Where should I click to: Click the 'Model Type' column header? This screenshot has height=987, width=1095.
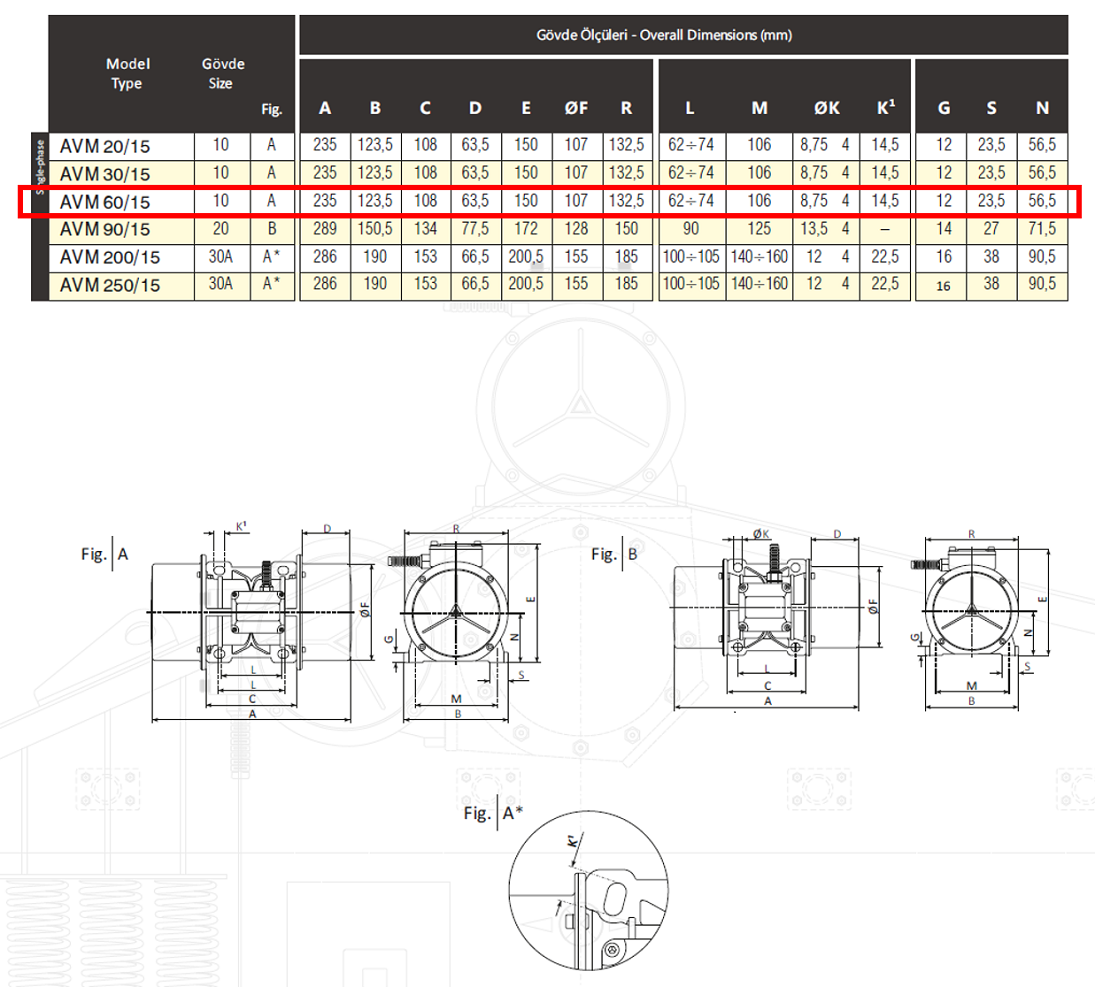click(x=127, y=73)
